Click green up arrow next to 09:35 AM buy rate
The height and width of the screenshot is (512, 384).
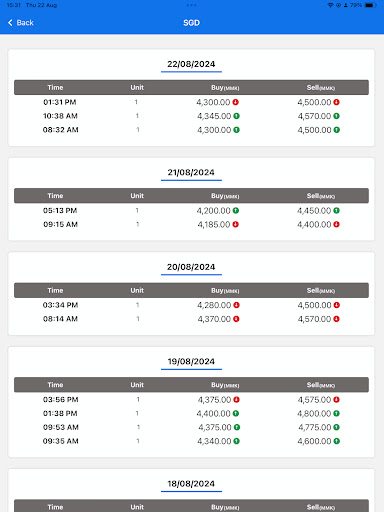tap(236, 441)
